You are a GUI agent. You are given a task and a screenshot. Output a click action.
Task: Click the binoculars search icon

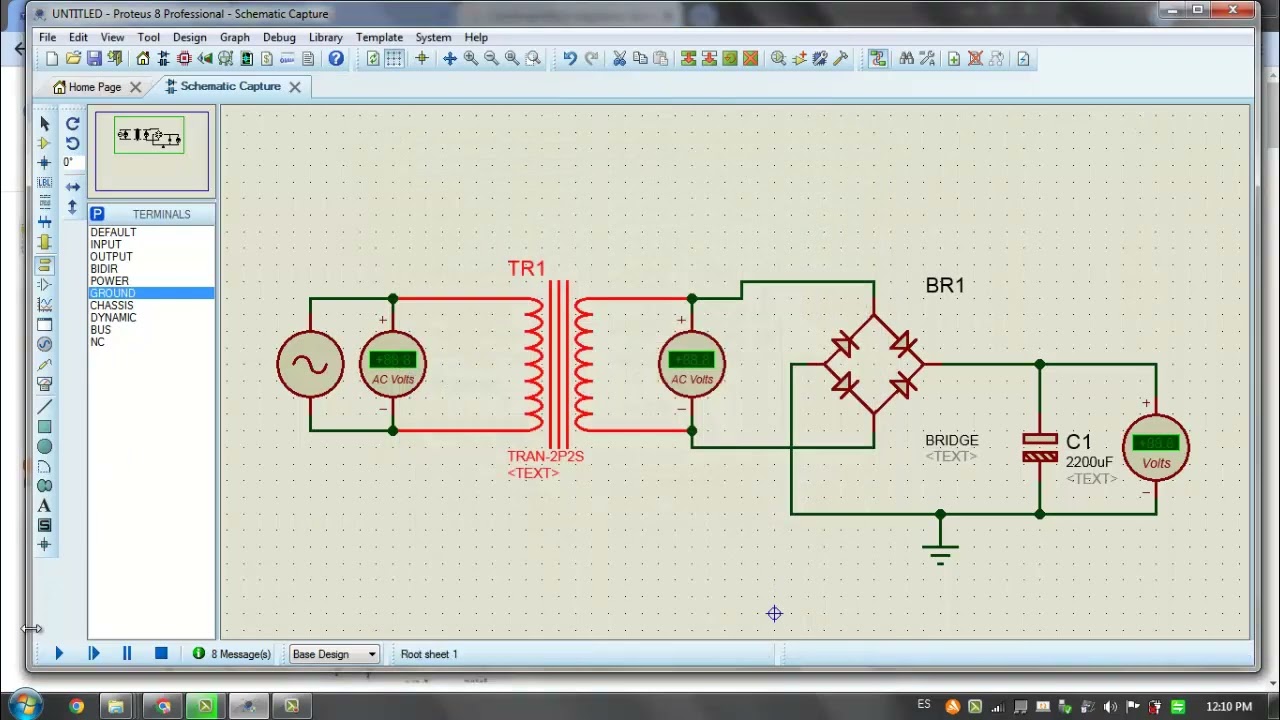coord(906,59)
